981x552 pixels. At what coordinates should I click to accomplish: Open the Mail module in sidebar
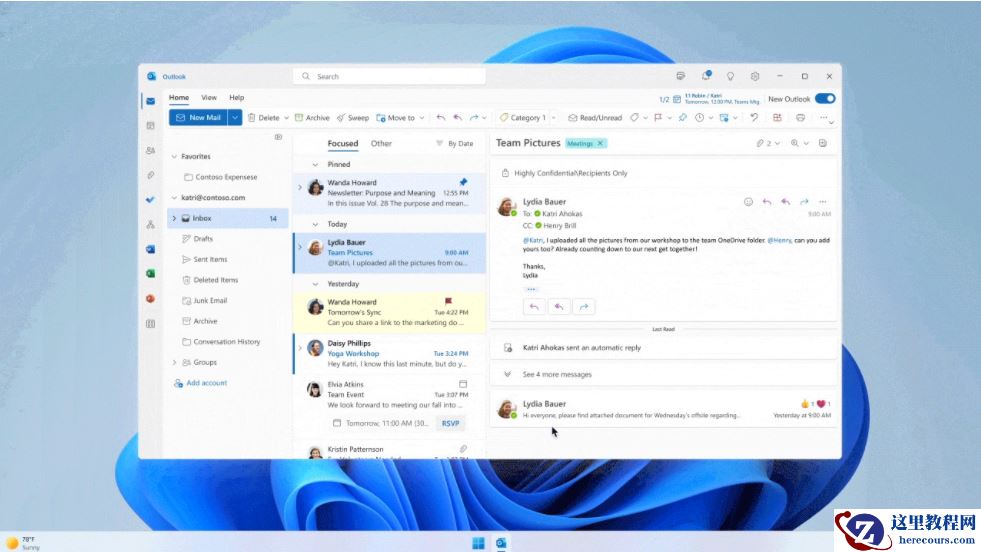coord(151,101)
